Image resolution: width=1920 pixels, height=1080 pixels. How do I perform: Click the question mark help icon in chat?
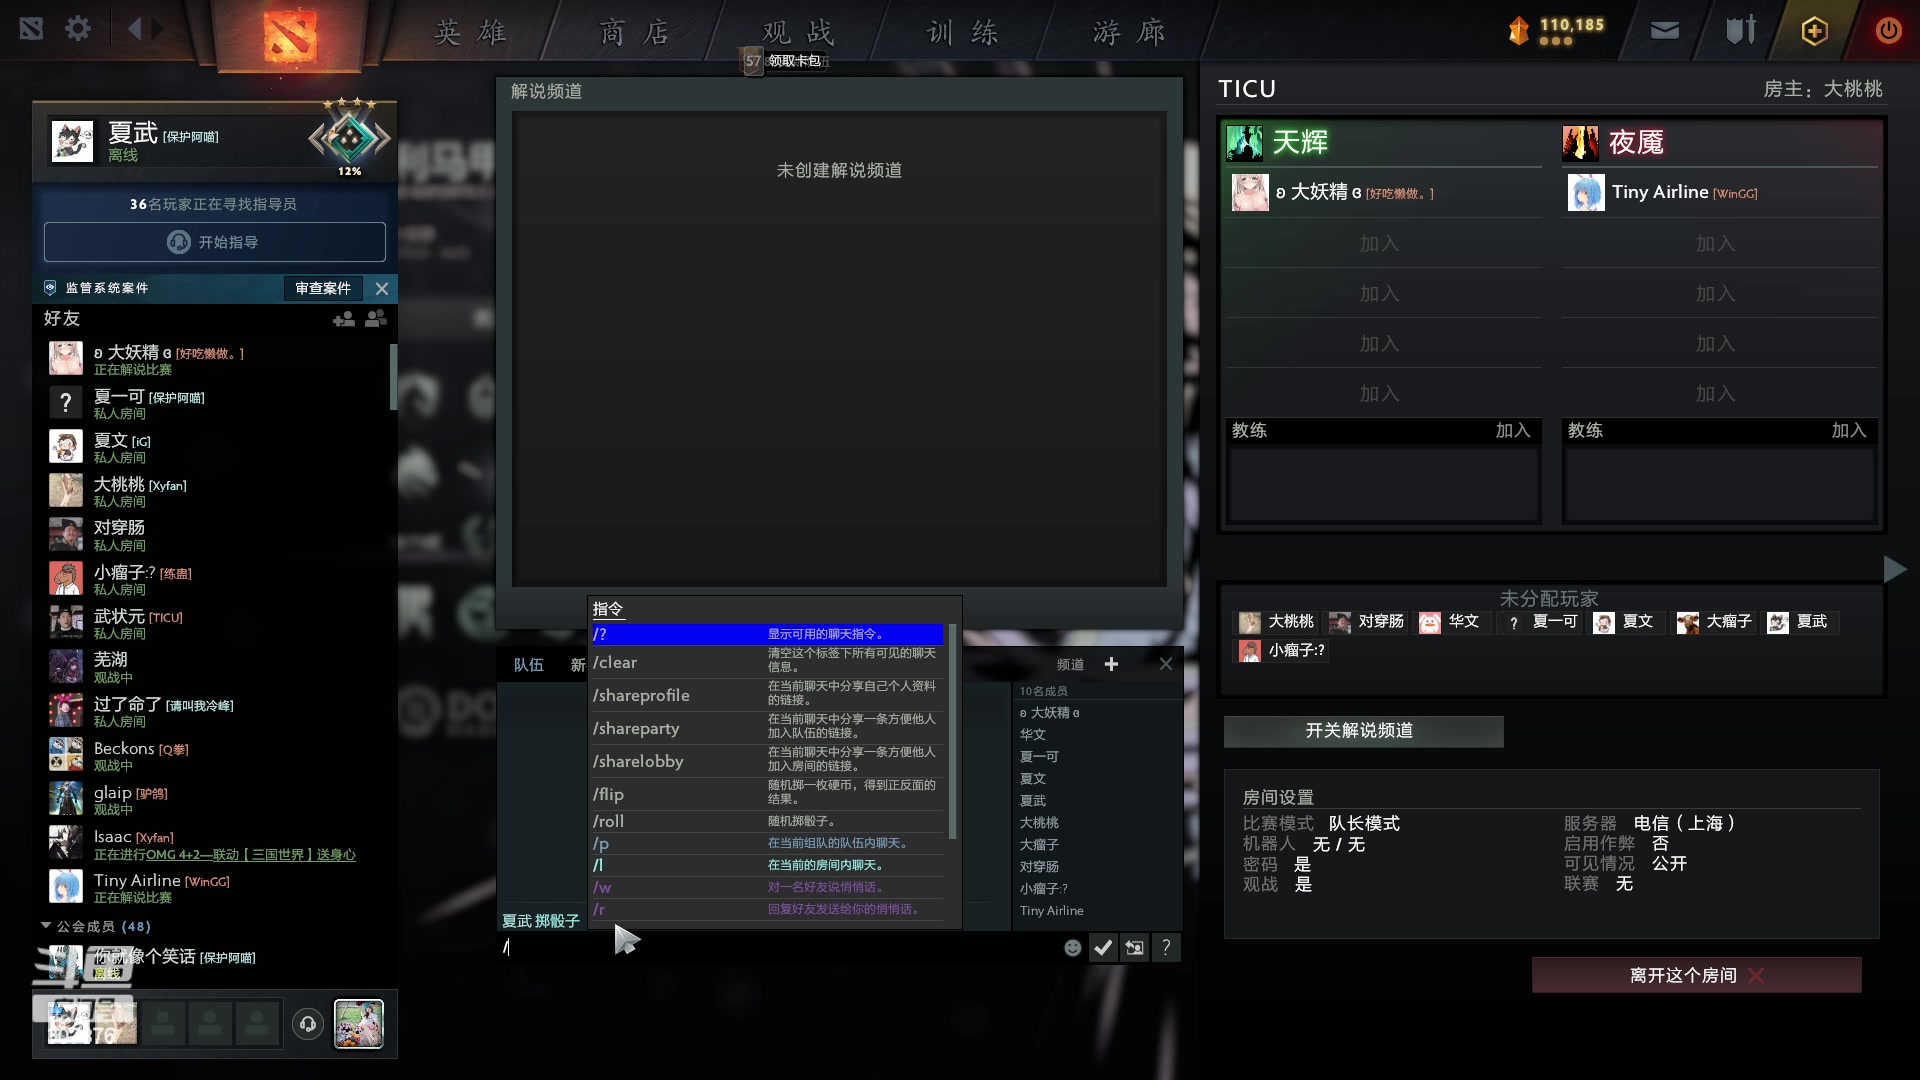coord(1166,947)
